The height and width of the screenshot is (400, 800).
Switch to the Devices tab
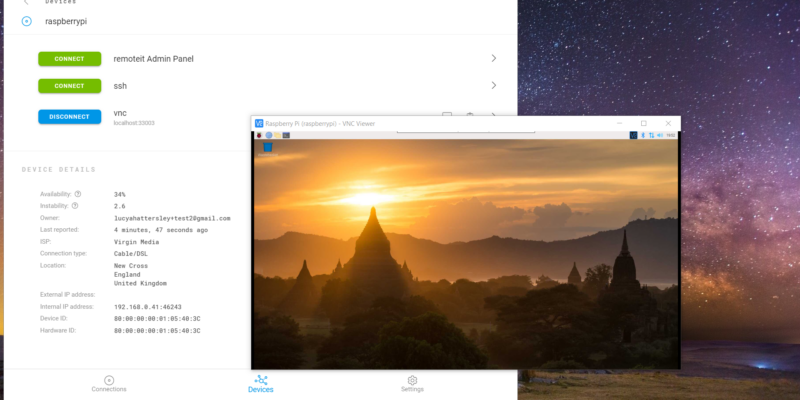pyautogui.click(x=261, y=384)
